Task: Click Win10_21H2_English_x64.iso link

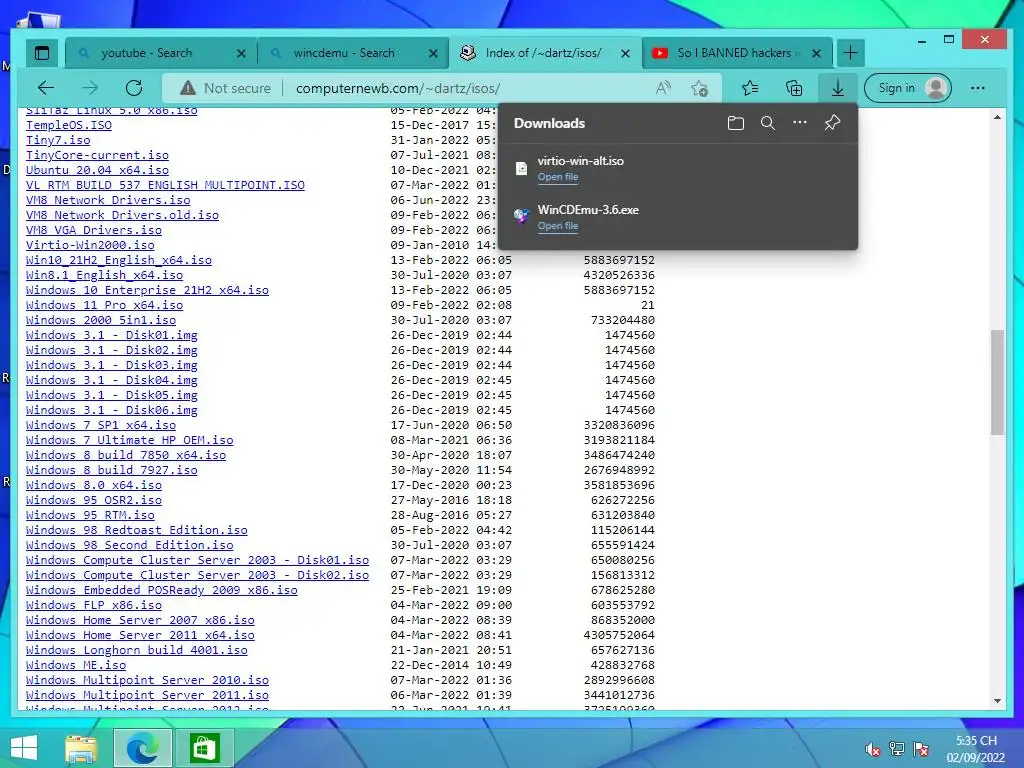Action: click(x=119, y=261)
